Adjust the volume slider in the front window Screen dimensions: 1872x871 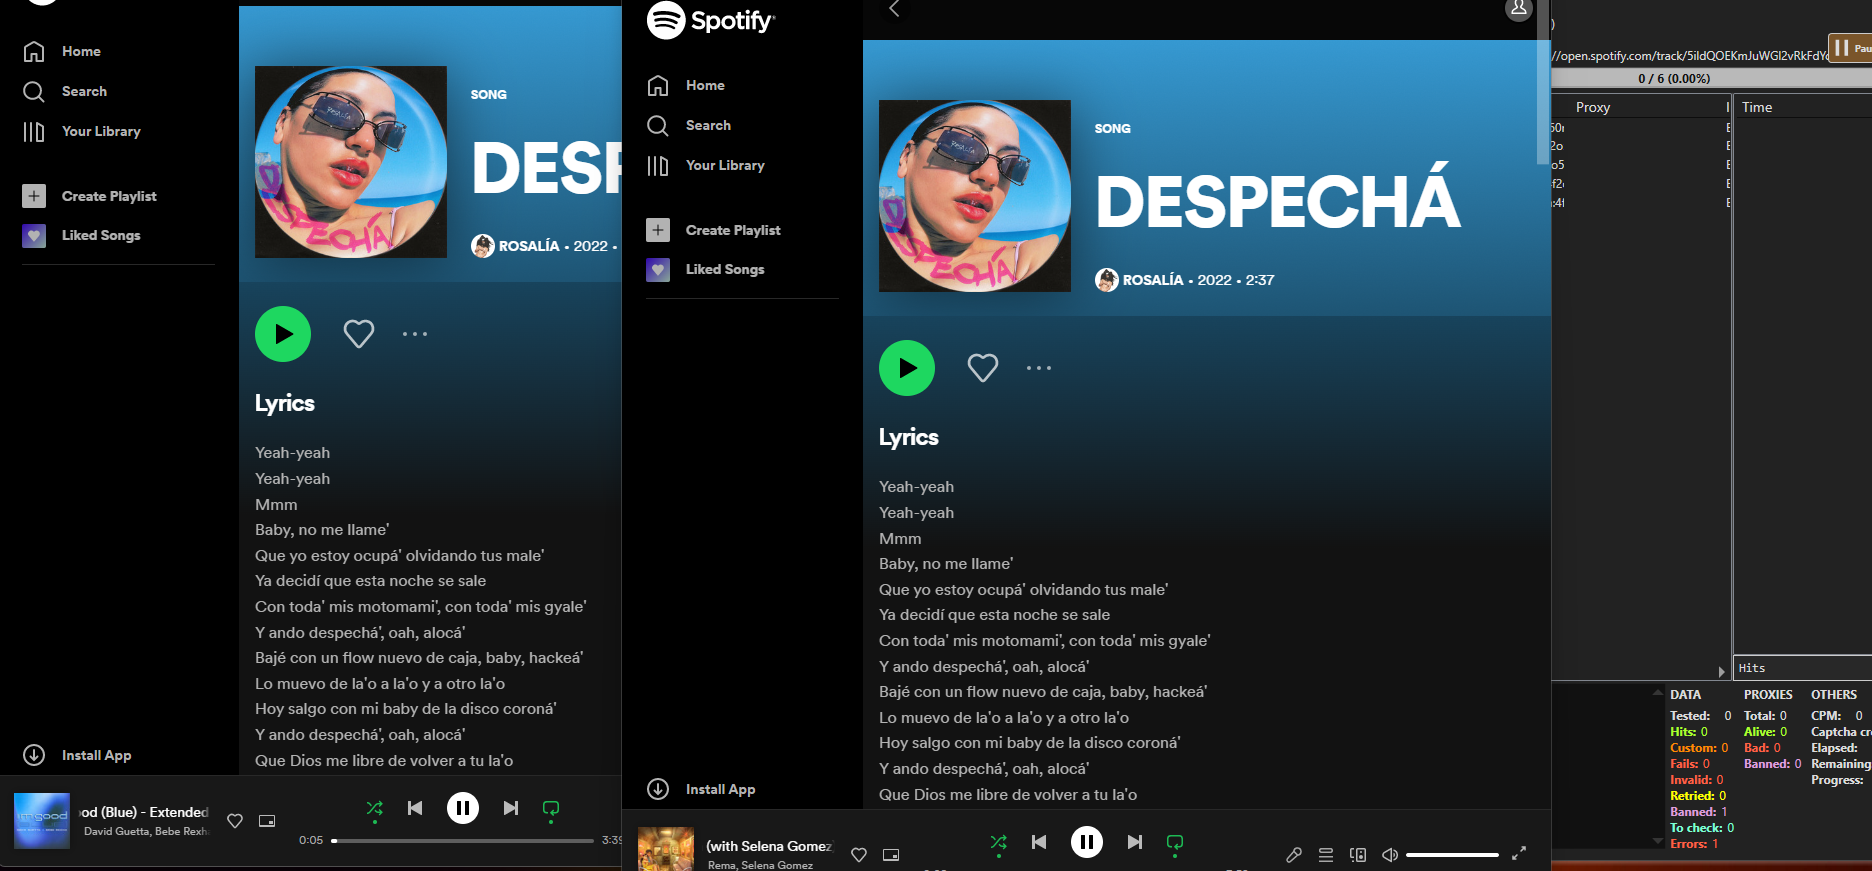1452,855
